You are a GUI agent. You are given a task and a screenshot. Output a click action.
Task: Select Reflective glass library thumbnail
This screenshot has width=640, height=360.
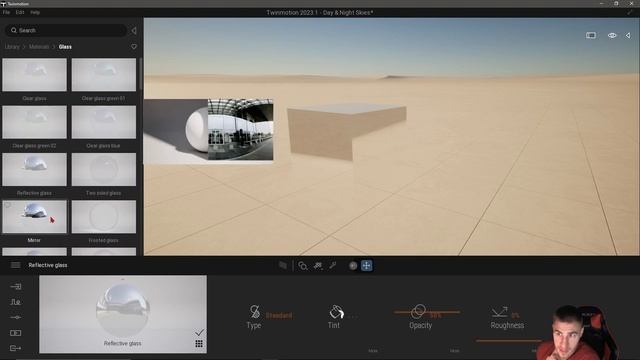(x=34, y=169)
